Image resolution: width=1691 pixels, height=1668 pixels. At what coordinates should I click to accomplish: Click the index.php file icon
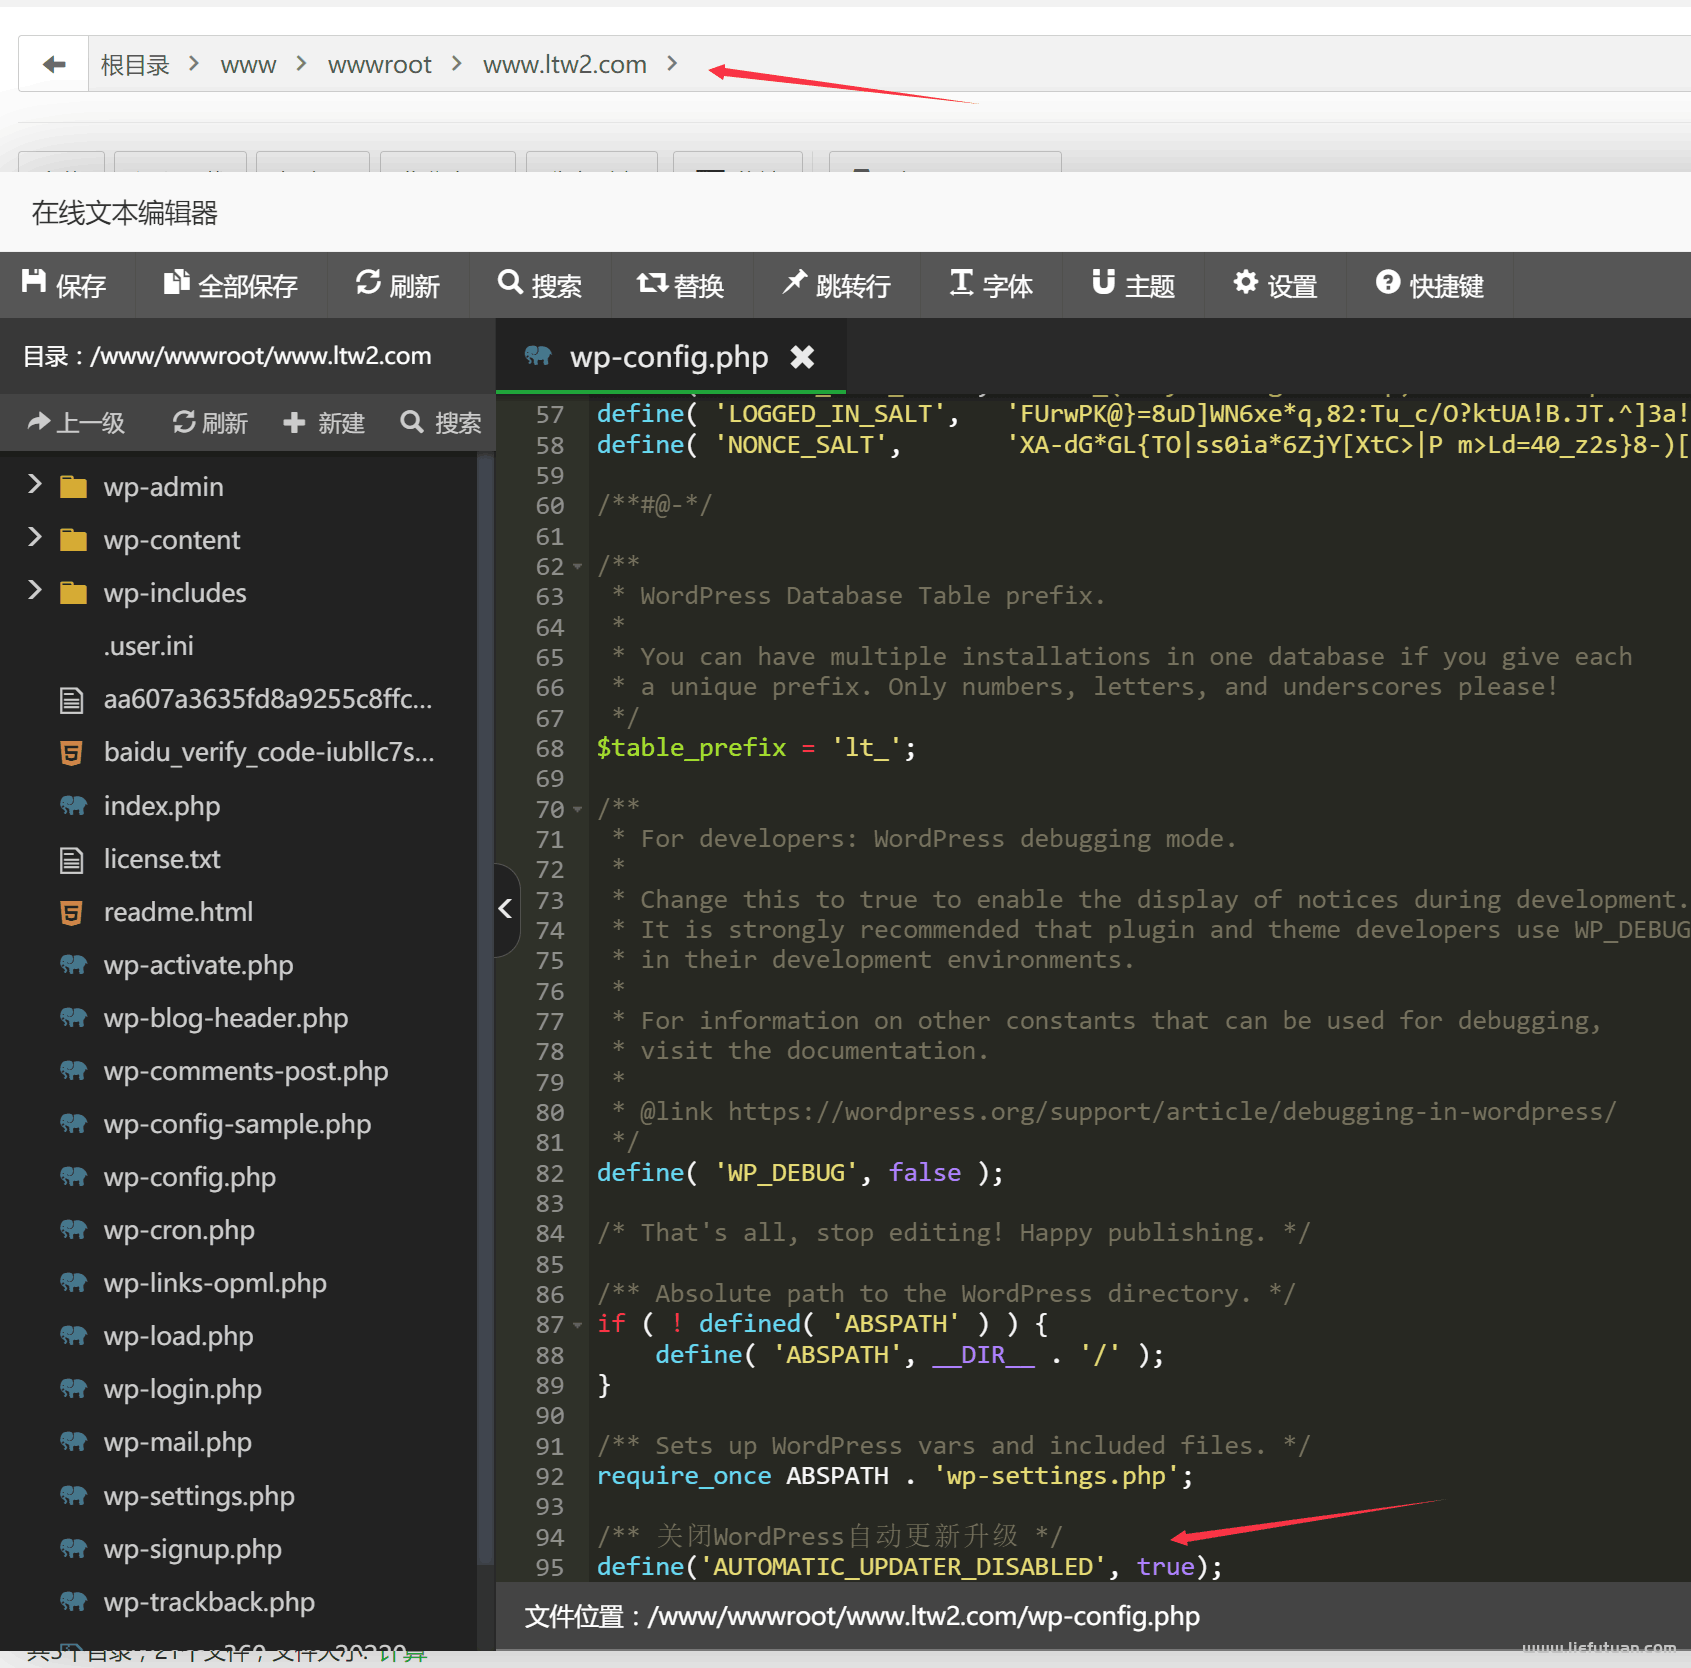[x=73, y=806]
